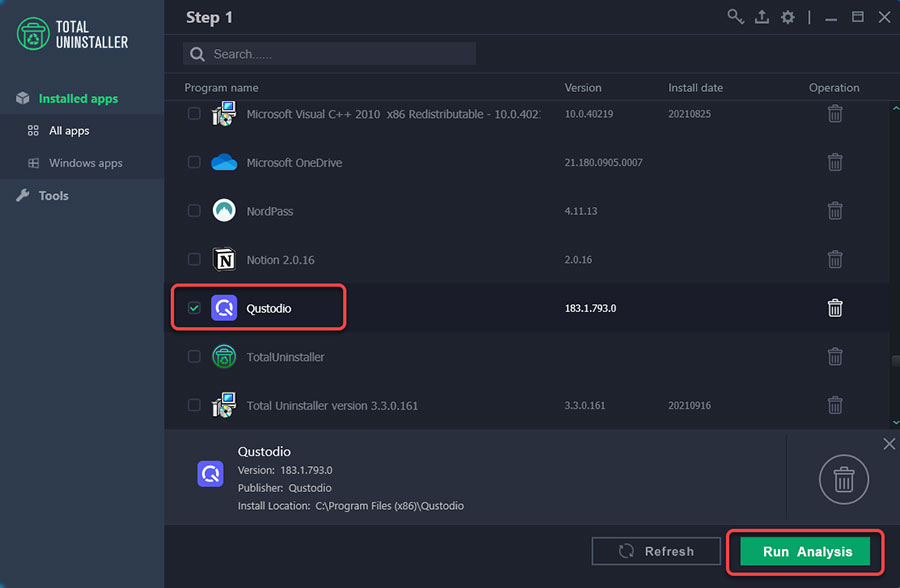Select the Qustodio program name
900x588 pixels.
tap(269, 308)
